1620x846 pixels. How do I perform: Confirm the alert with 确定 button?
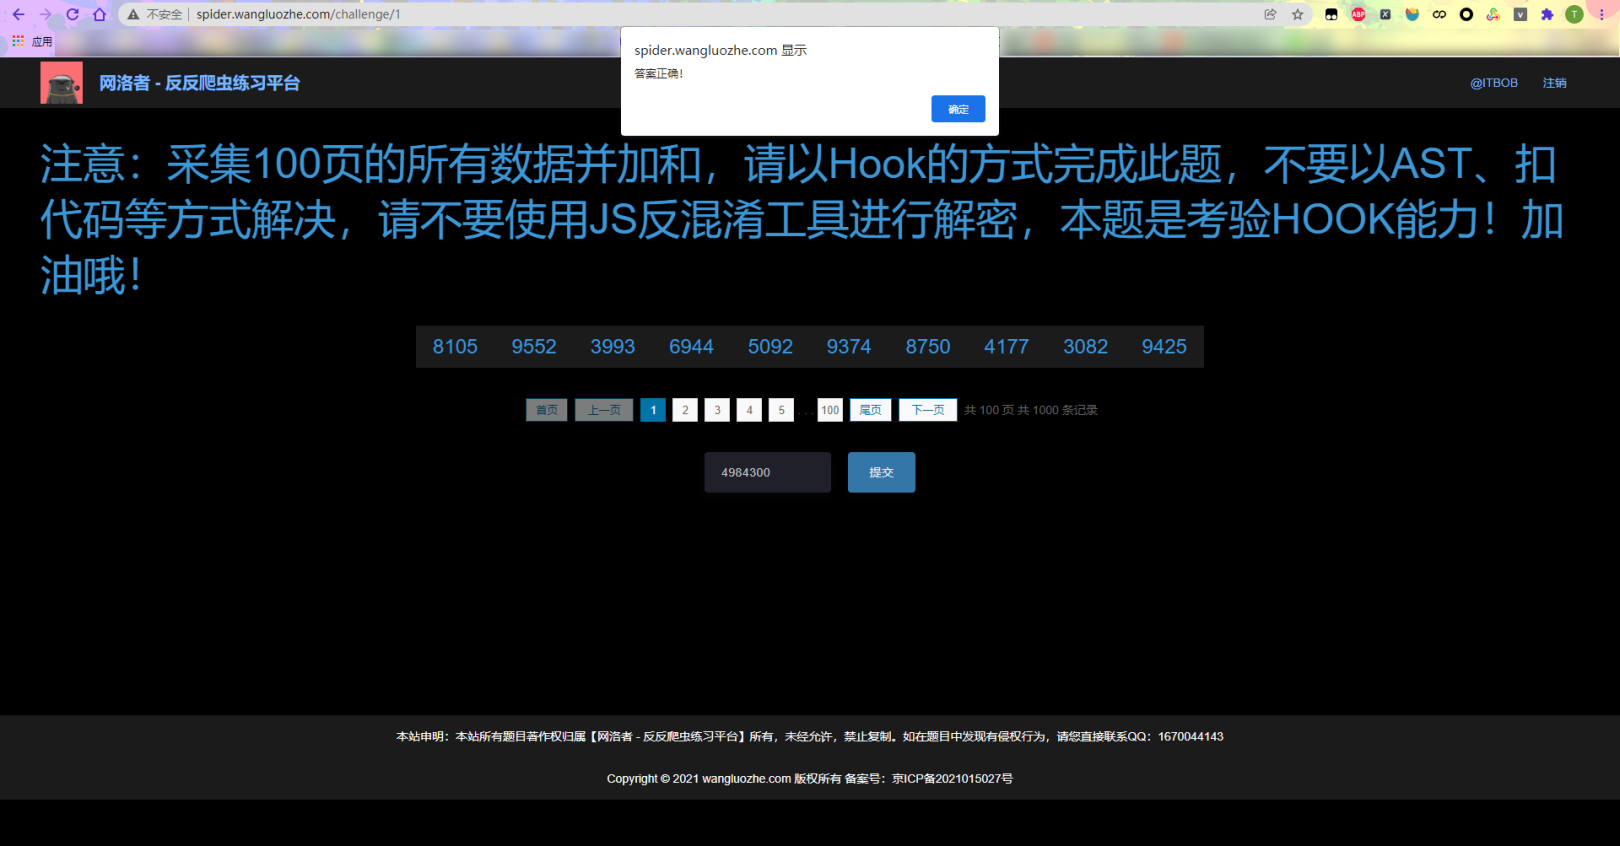[x=958, y=109]
